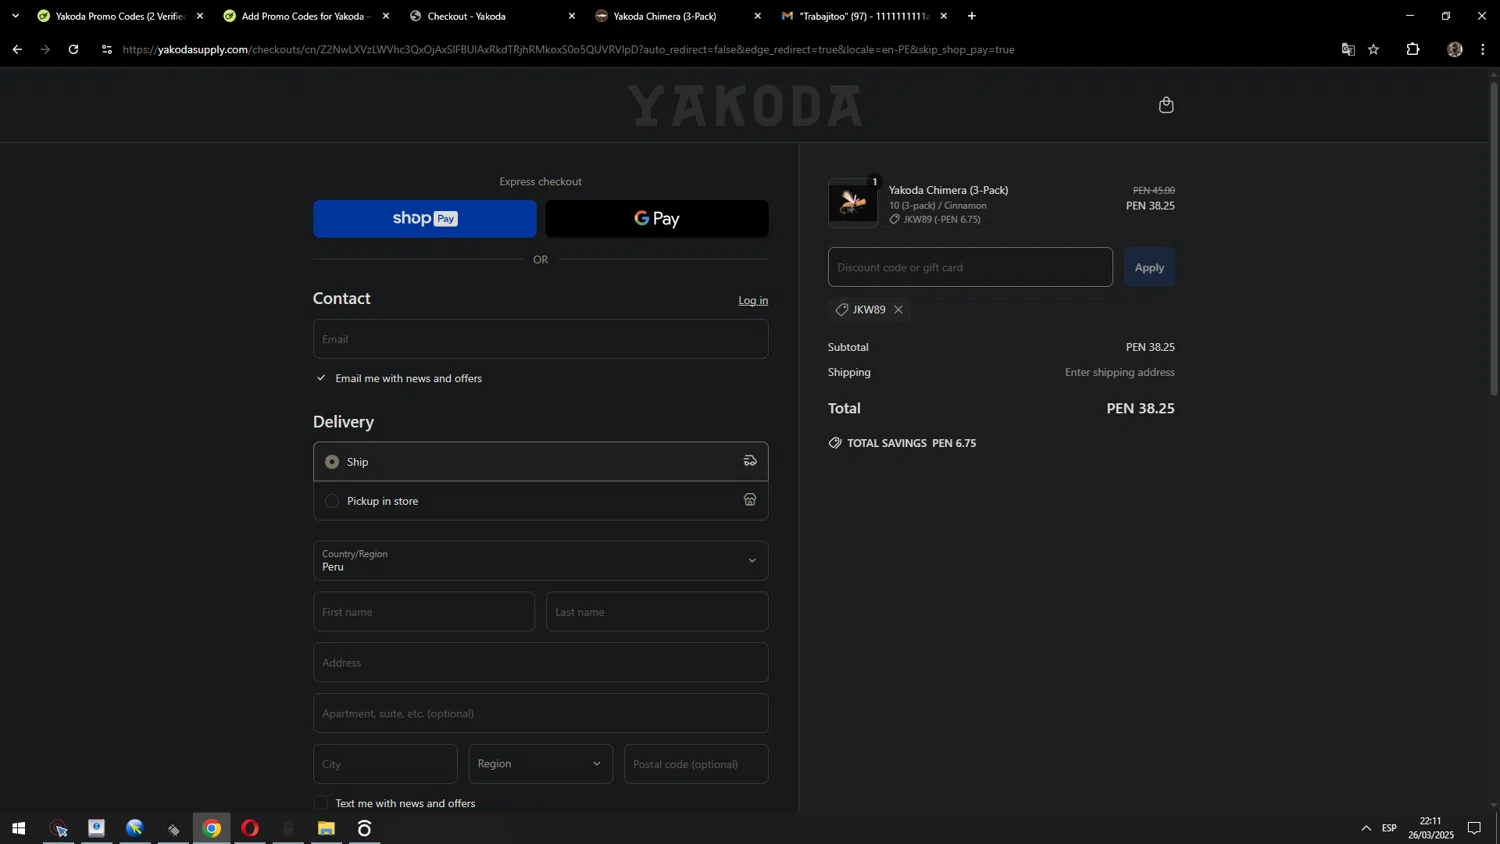Image resolution: width=1500 pixels, height=844 pixels.
Task: Open Google Chrome from taskbar
Action: (211, 828)
